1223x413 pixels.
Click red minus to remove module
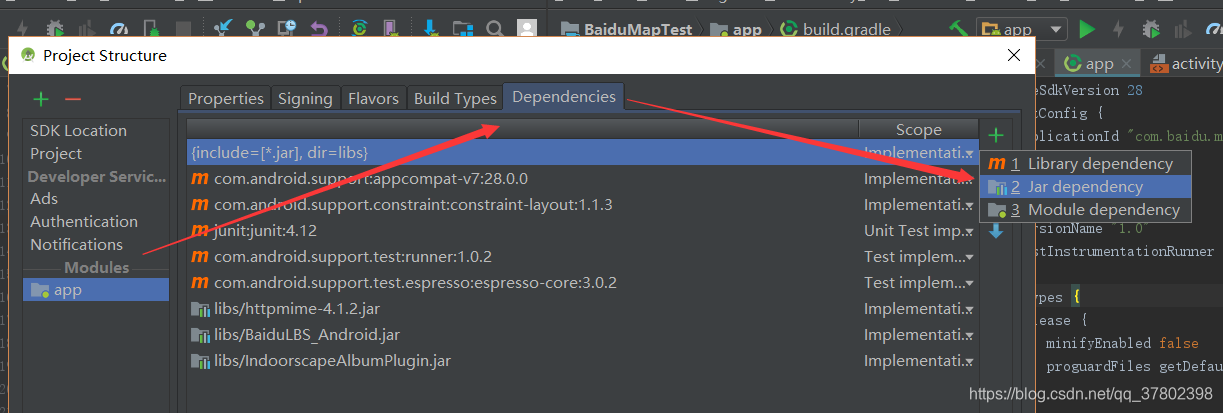(72, 98)
